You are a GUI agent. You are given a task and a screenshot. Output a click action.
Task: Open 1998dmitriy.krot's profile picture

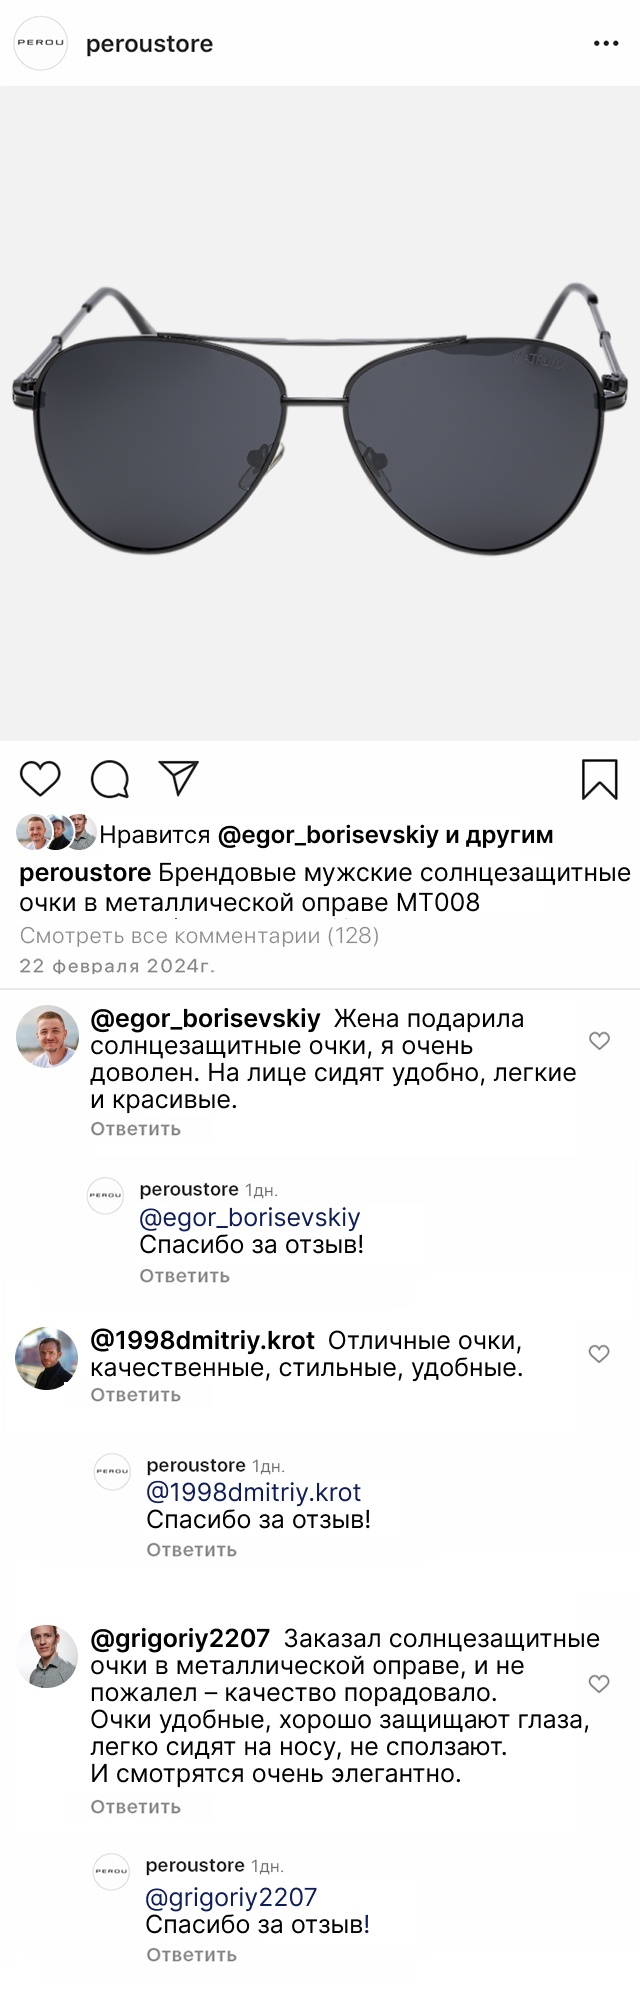47,1358
